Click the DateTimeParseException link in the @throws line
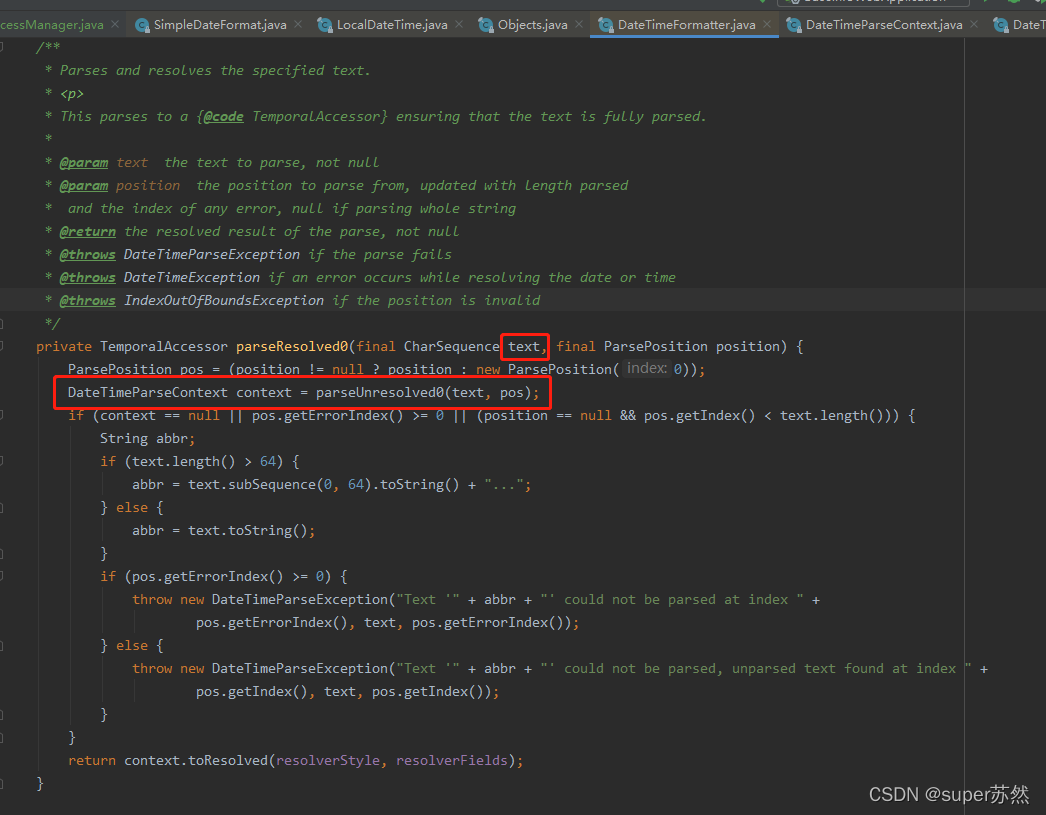This screenshot has width=1046, height=815. coord(211,254)
